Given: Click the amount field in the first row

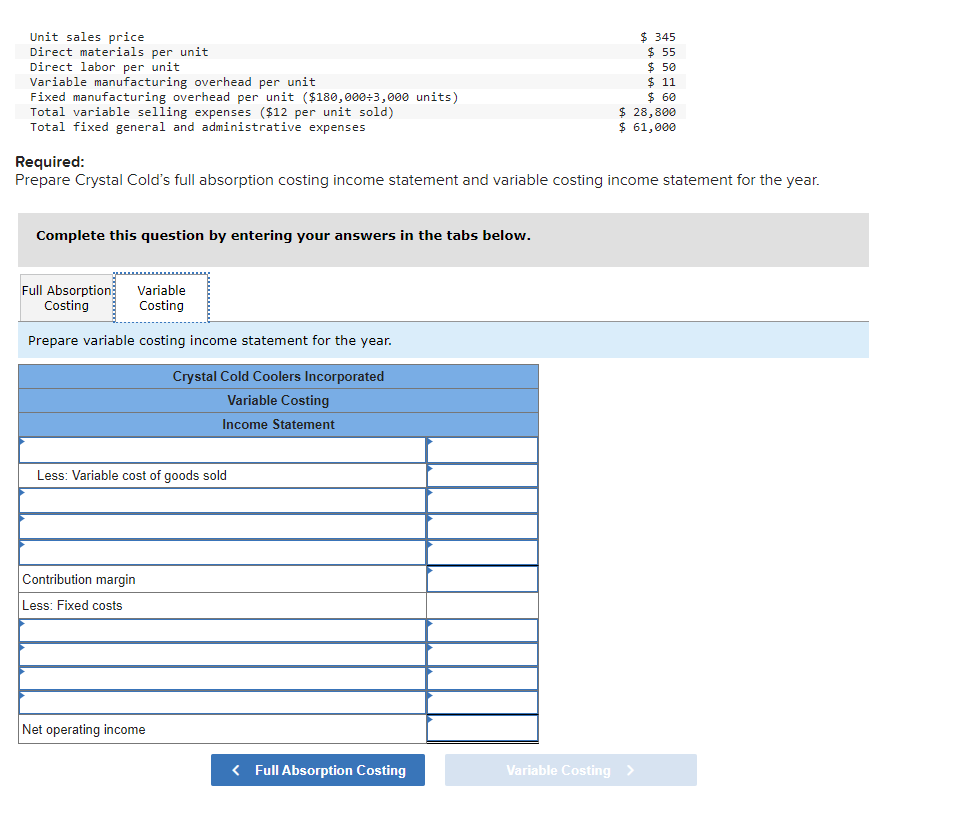Looking at the screenshot, I should coord(482,450).
